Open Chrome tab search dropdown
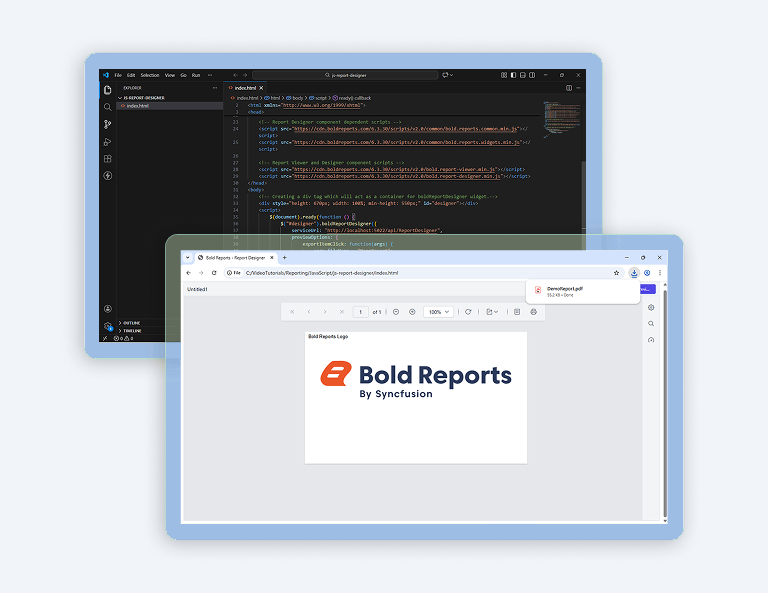 click(188, 258)
